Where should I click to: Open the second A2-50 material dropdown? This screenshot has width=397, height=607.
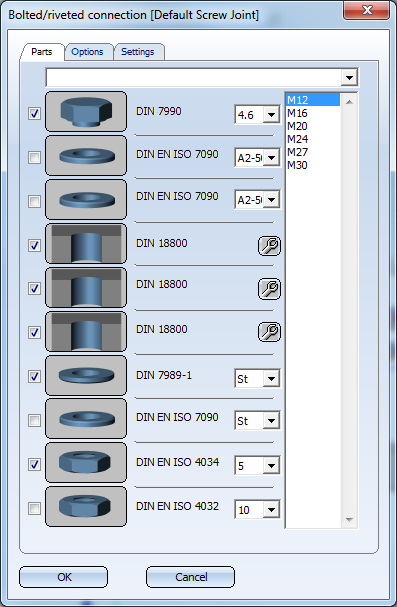tap(271, 200)
